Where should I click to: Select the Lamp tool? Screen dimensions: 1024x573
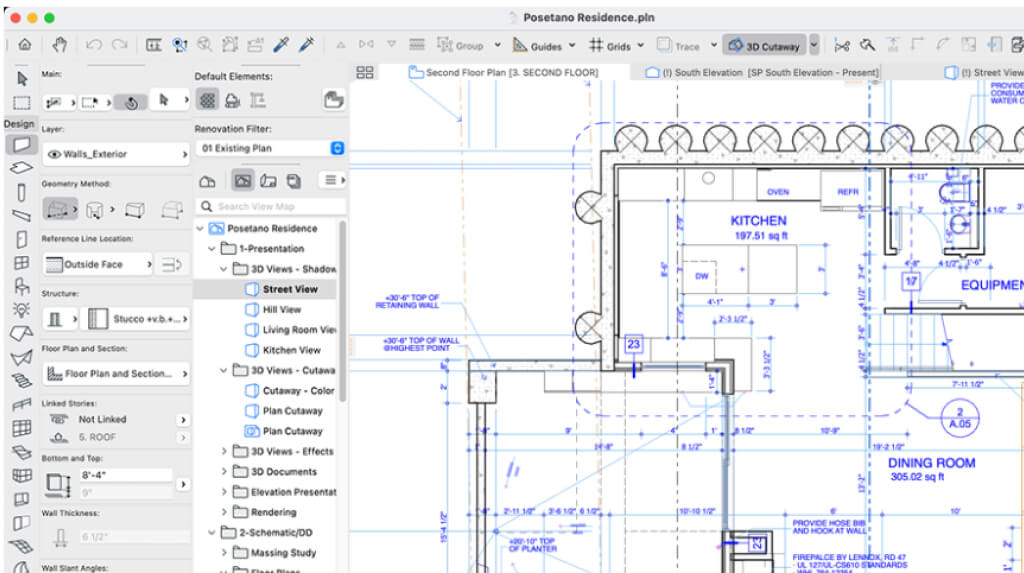(21, 309)
